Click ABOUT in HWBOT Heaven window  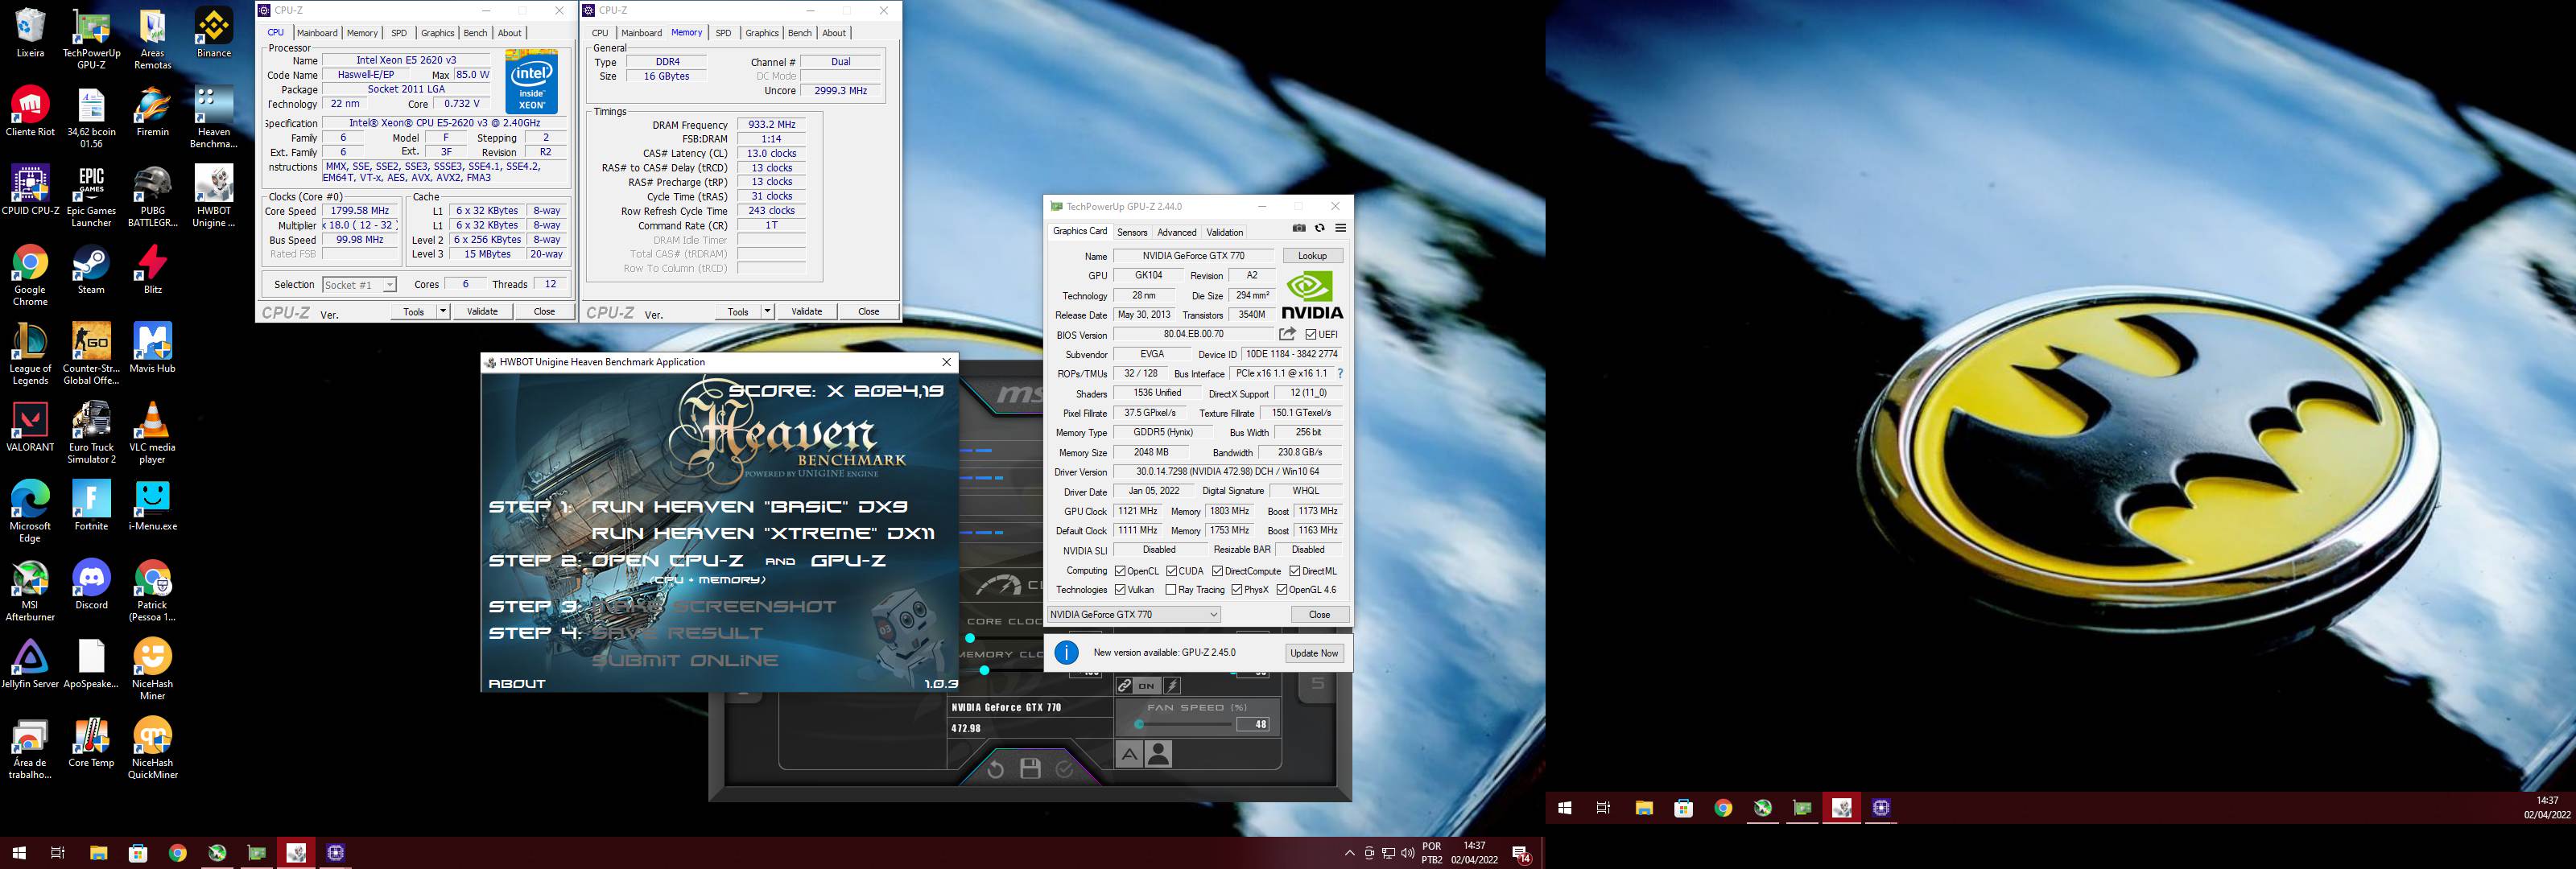(x=517, y=684)
